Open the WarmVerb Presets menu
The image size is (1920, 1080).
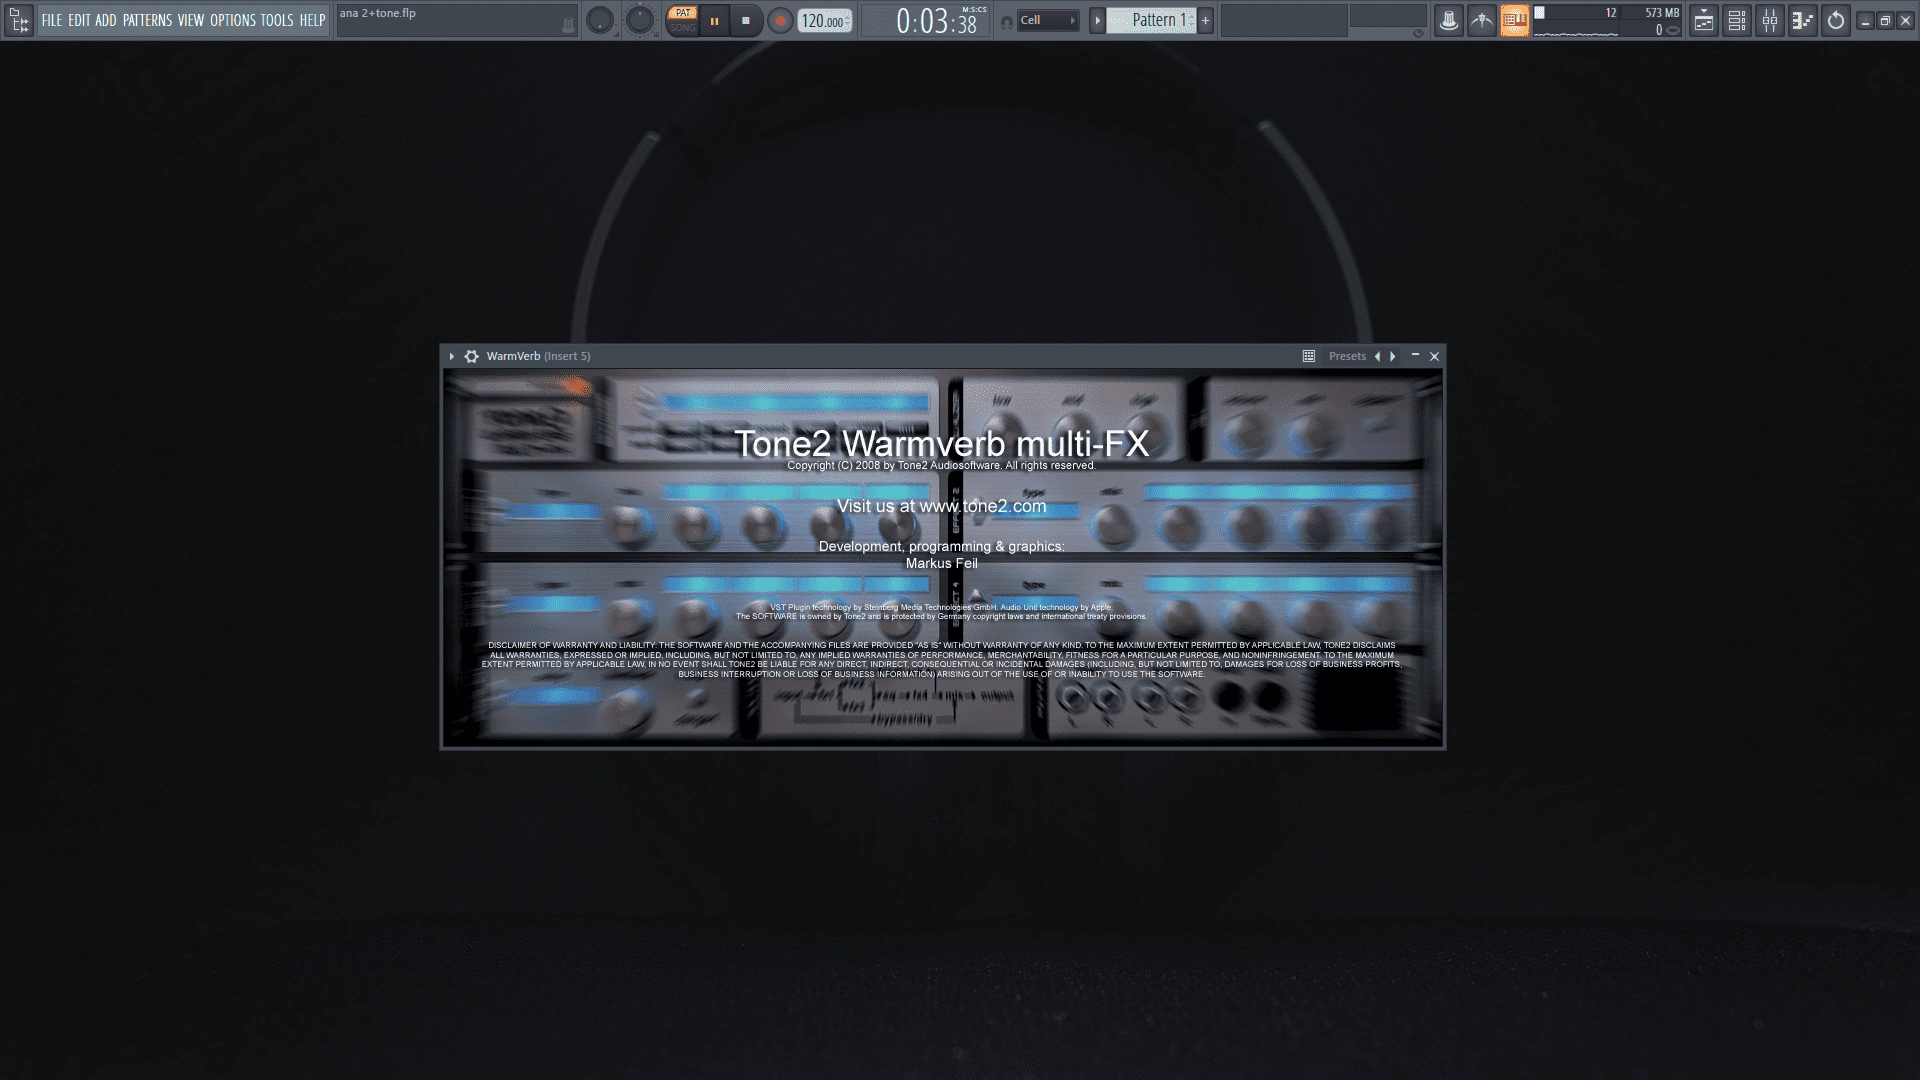[1347, 356]
